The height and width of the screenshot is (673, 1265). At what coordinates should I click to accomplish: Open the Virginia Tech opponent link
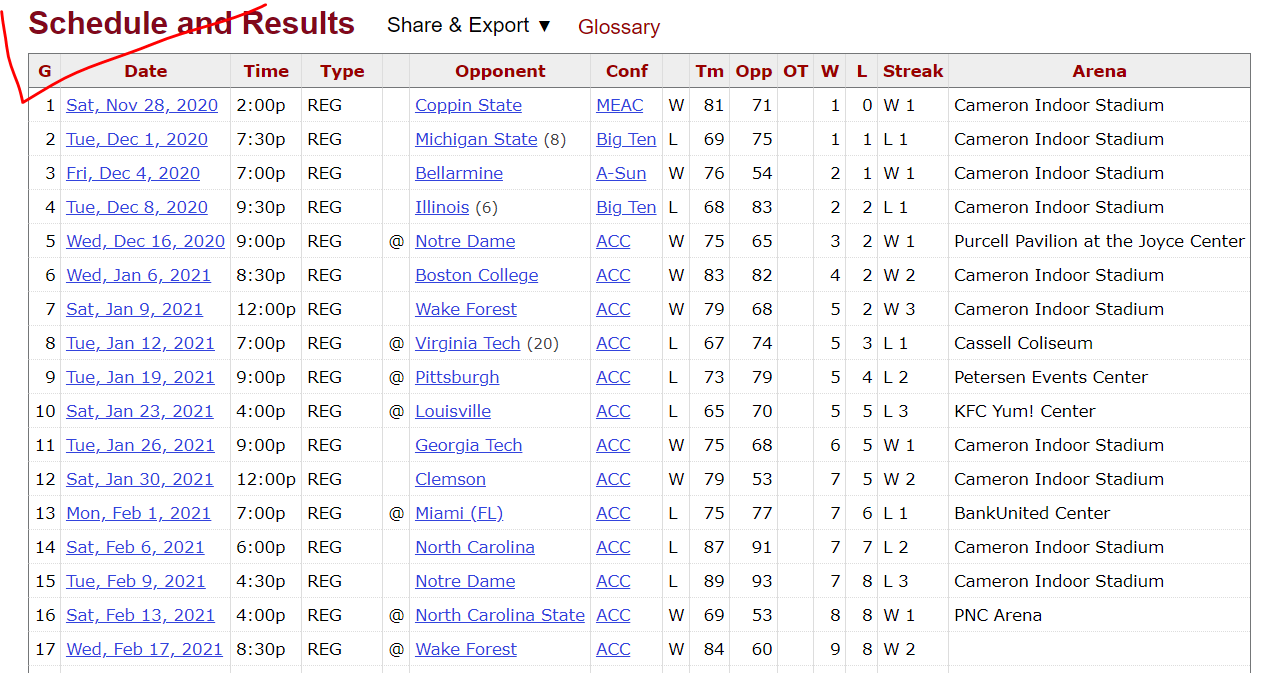coord(468,343)
